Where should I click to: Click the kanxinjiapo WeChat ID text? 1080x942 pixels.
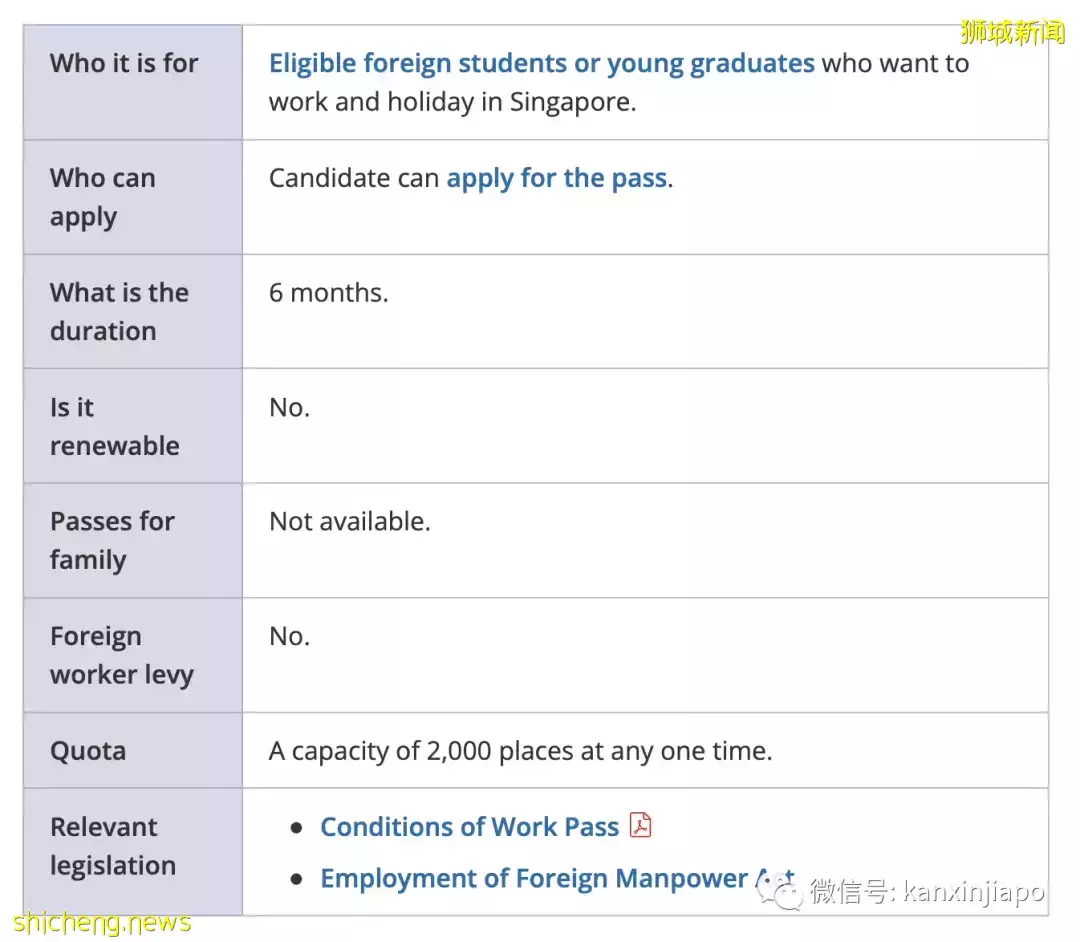pos(973,891)
